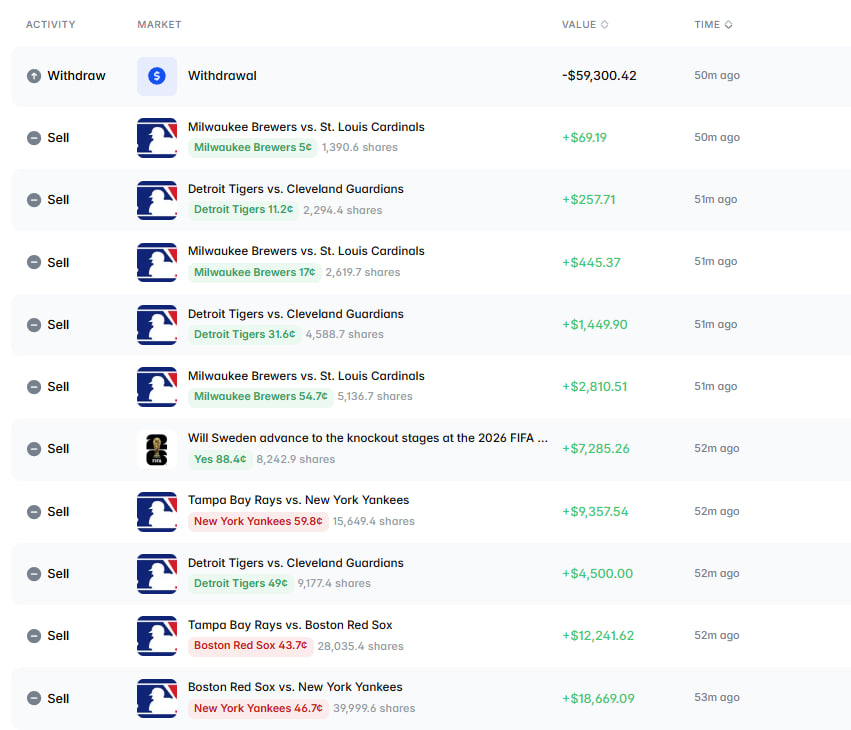The width and height of the screenshot is (851, 730).
Task: Open Milwaukee Brewers vs. Cardinals market, 2,619.7 shares
Action: click(306, 251)
